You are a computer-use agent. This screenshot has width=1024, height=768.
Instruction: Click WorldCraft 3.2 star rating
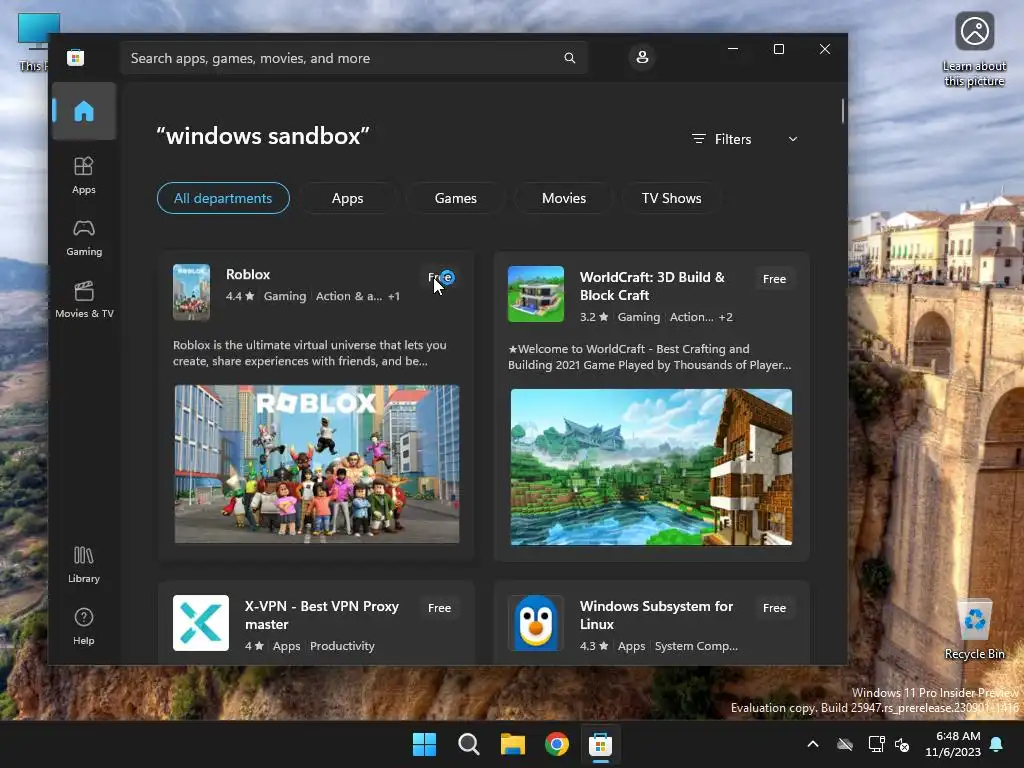click(x=594, y=317)
